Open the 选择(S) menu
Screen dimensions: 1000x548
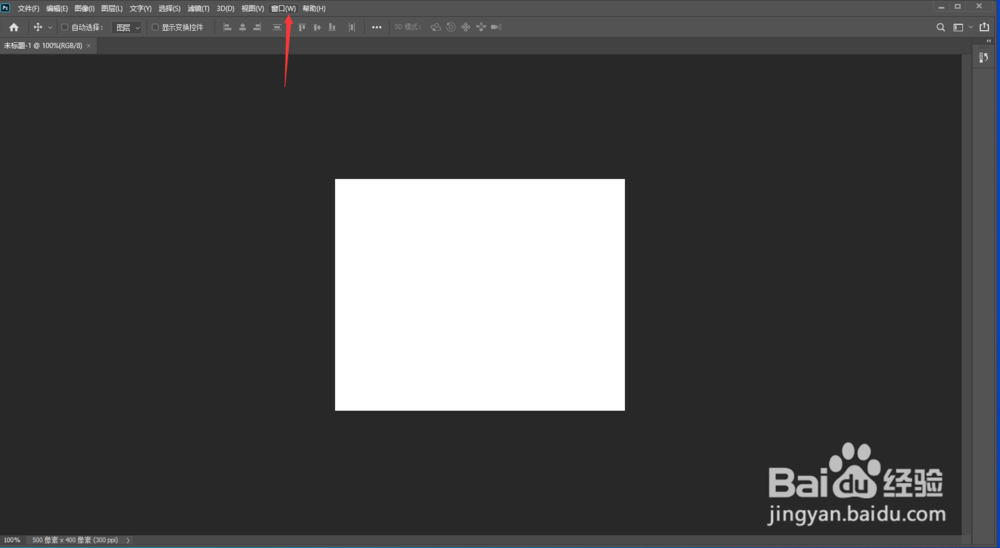(169, 9)
